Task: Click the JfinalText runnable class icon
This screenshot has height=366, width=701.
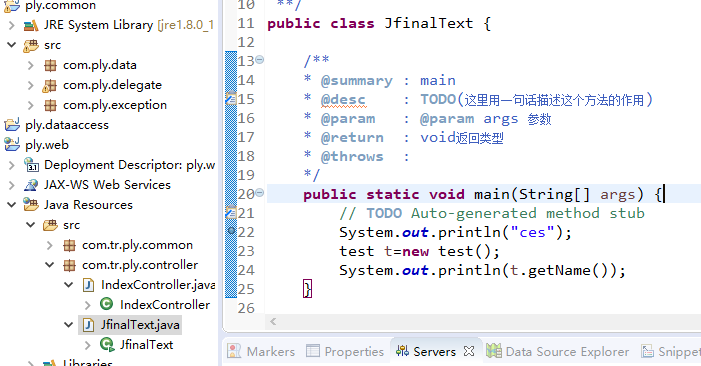Action: (107, 345)
